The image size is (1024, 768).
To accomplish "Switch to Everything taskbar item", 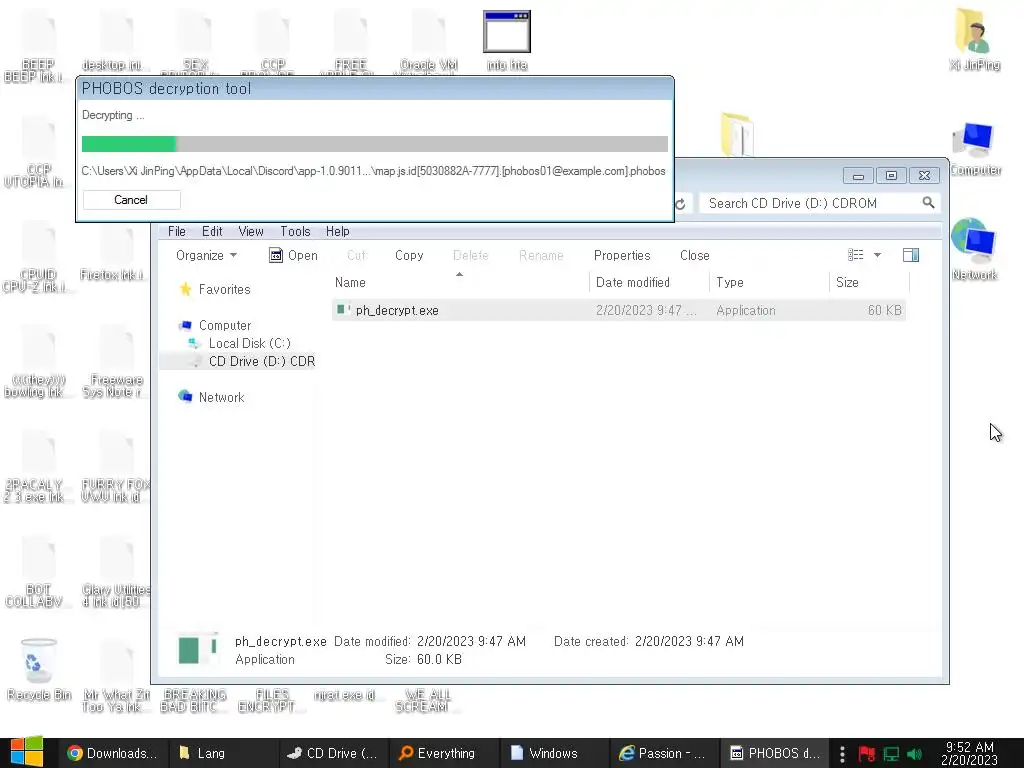I will (x=444, y=753).
